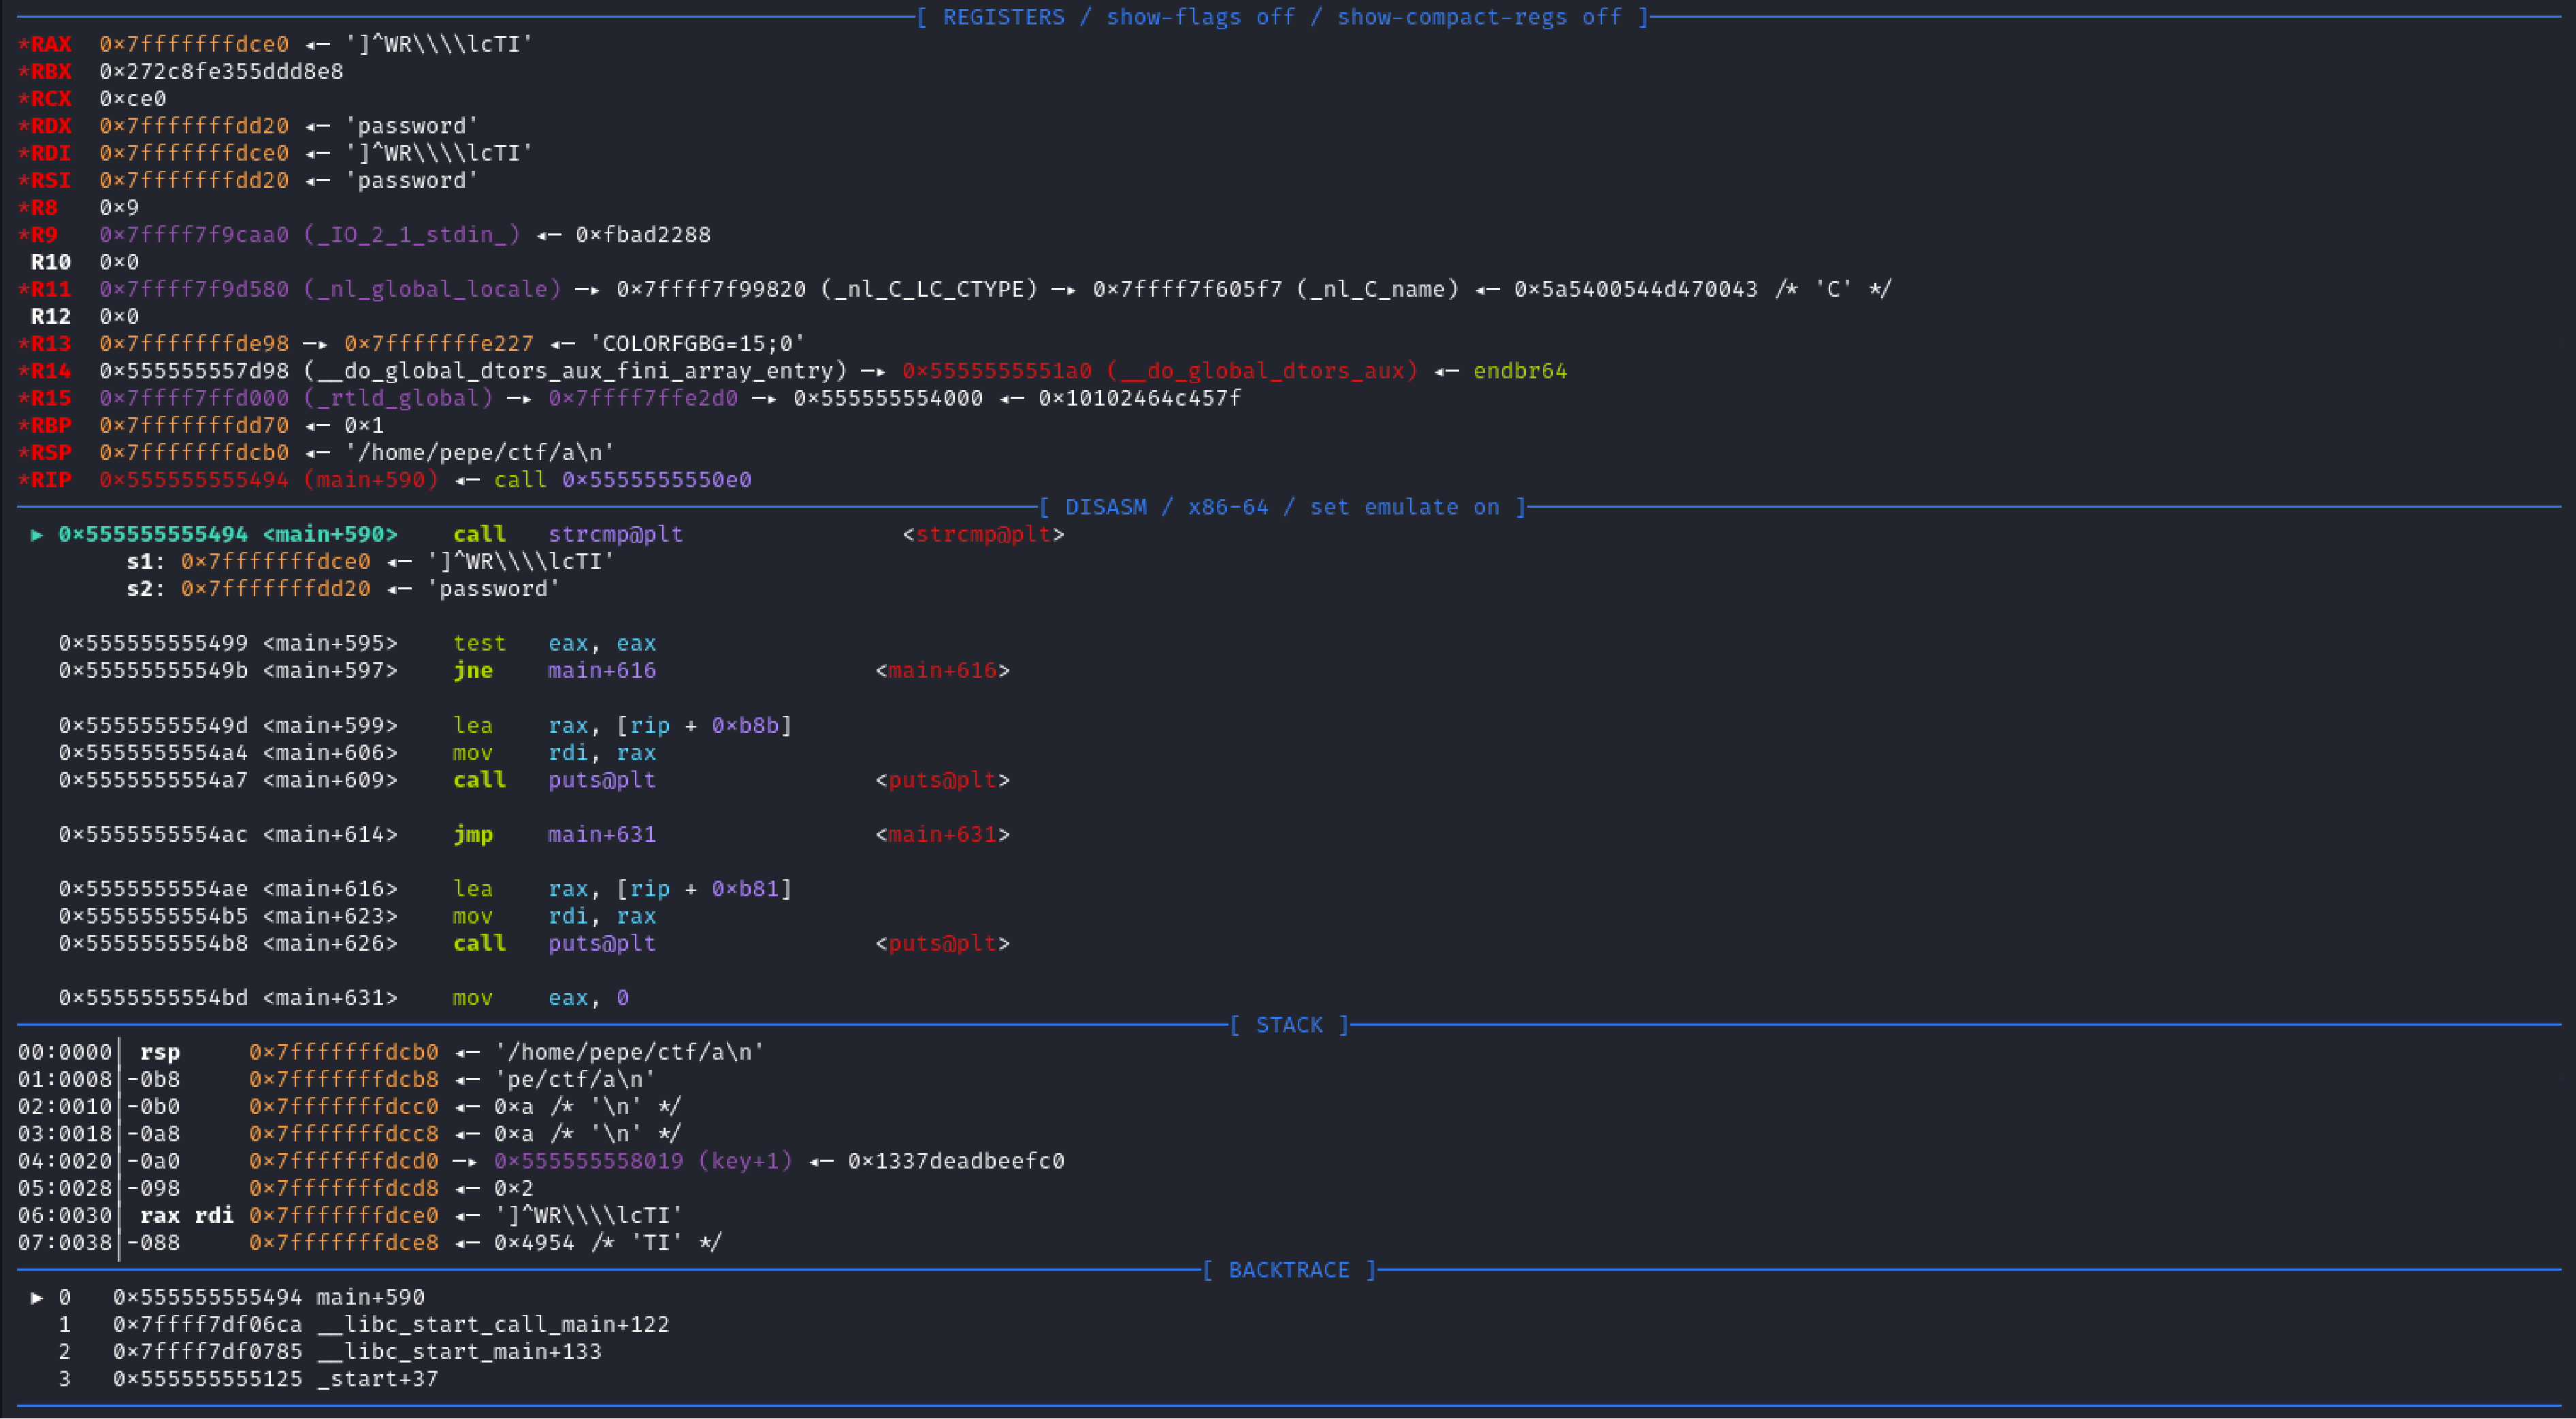Click the green current-instruction arrow in DISASM
The image size is (2576, 1419).
coord(37,535)
